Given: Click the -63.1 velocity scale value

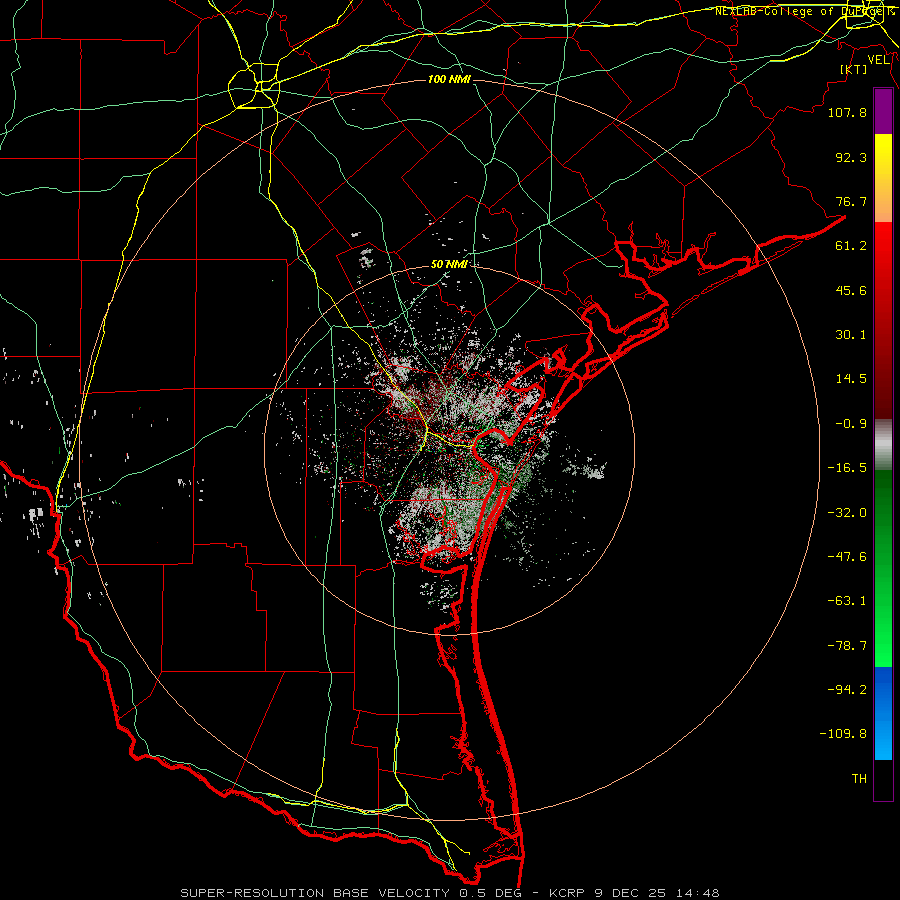Looking at the screenshot, I should (x=847, y=601).
